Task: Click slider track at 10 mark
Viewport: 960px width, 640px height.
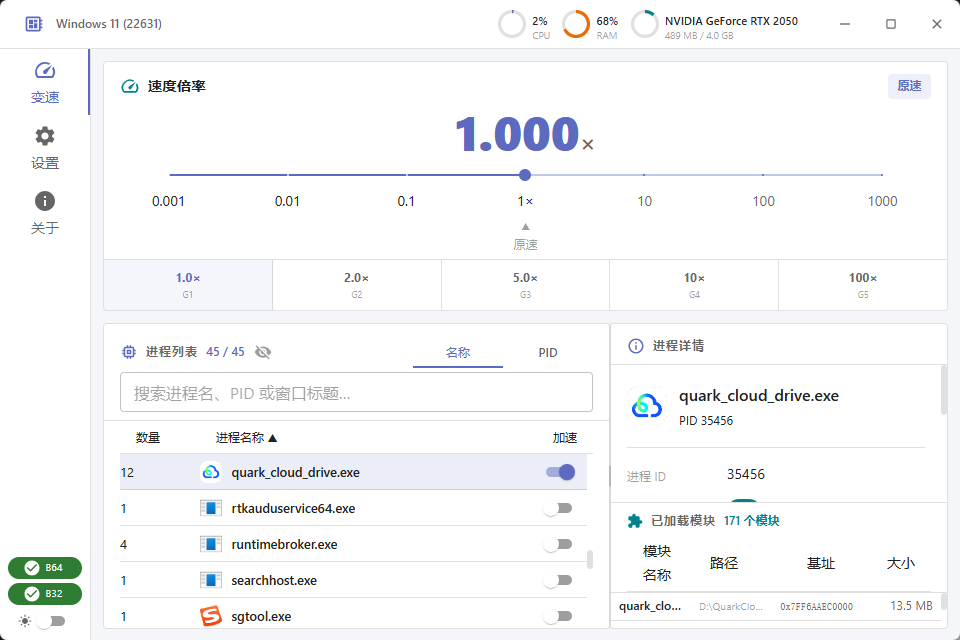Action: click(644, 175)
